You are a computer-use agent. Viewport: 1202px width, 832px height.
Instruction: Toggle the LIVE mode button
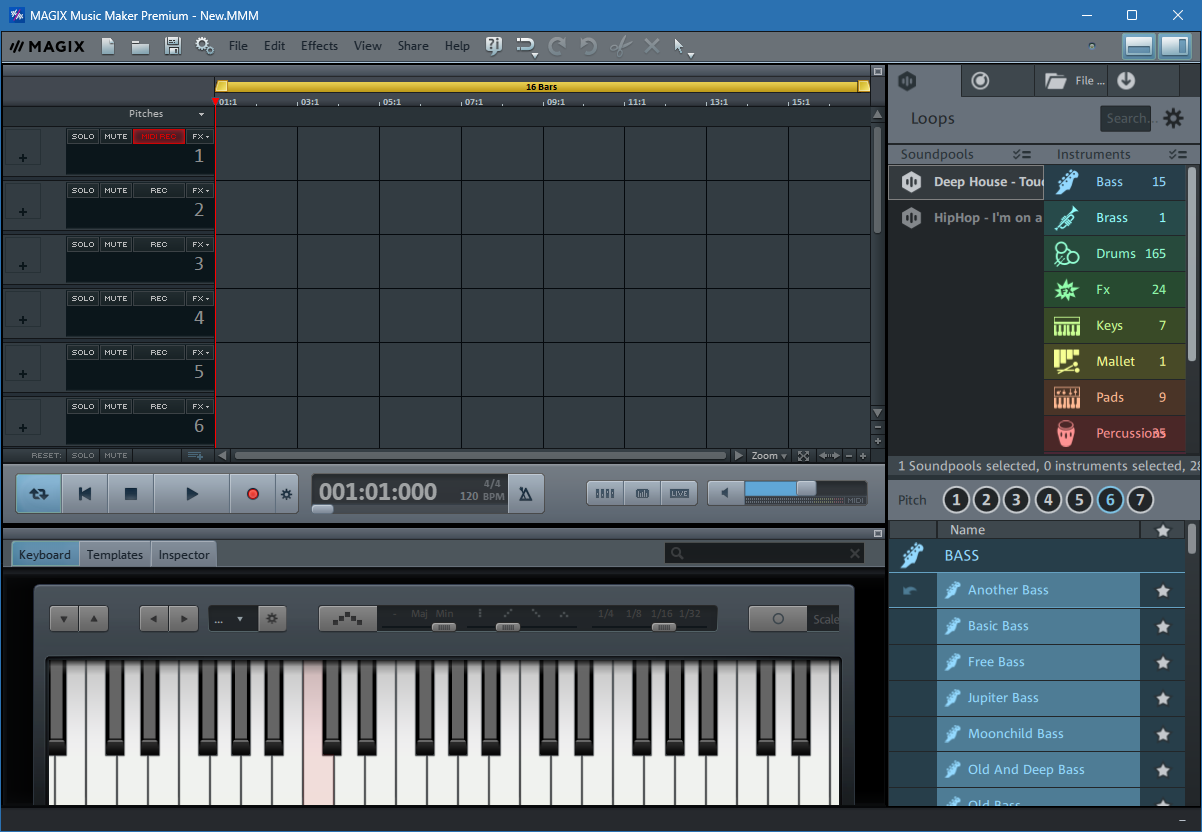(x=679, y=493)
